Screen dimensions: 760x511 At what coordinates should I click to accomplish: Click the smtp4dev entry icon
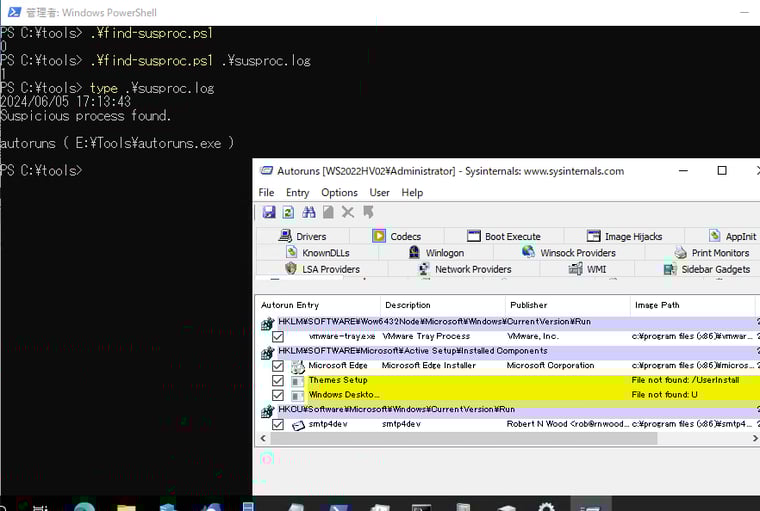(298, 425)
